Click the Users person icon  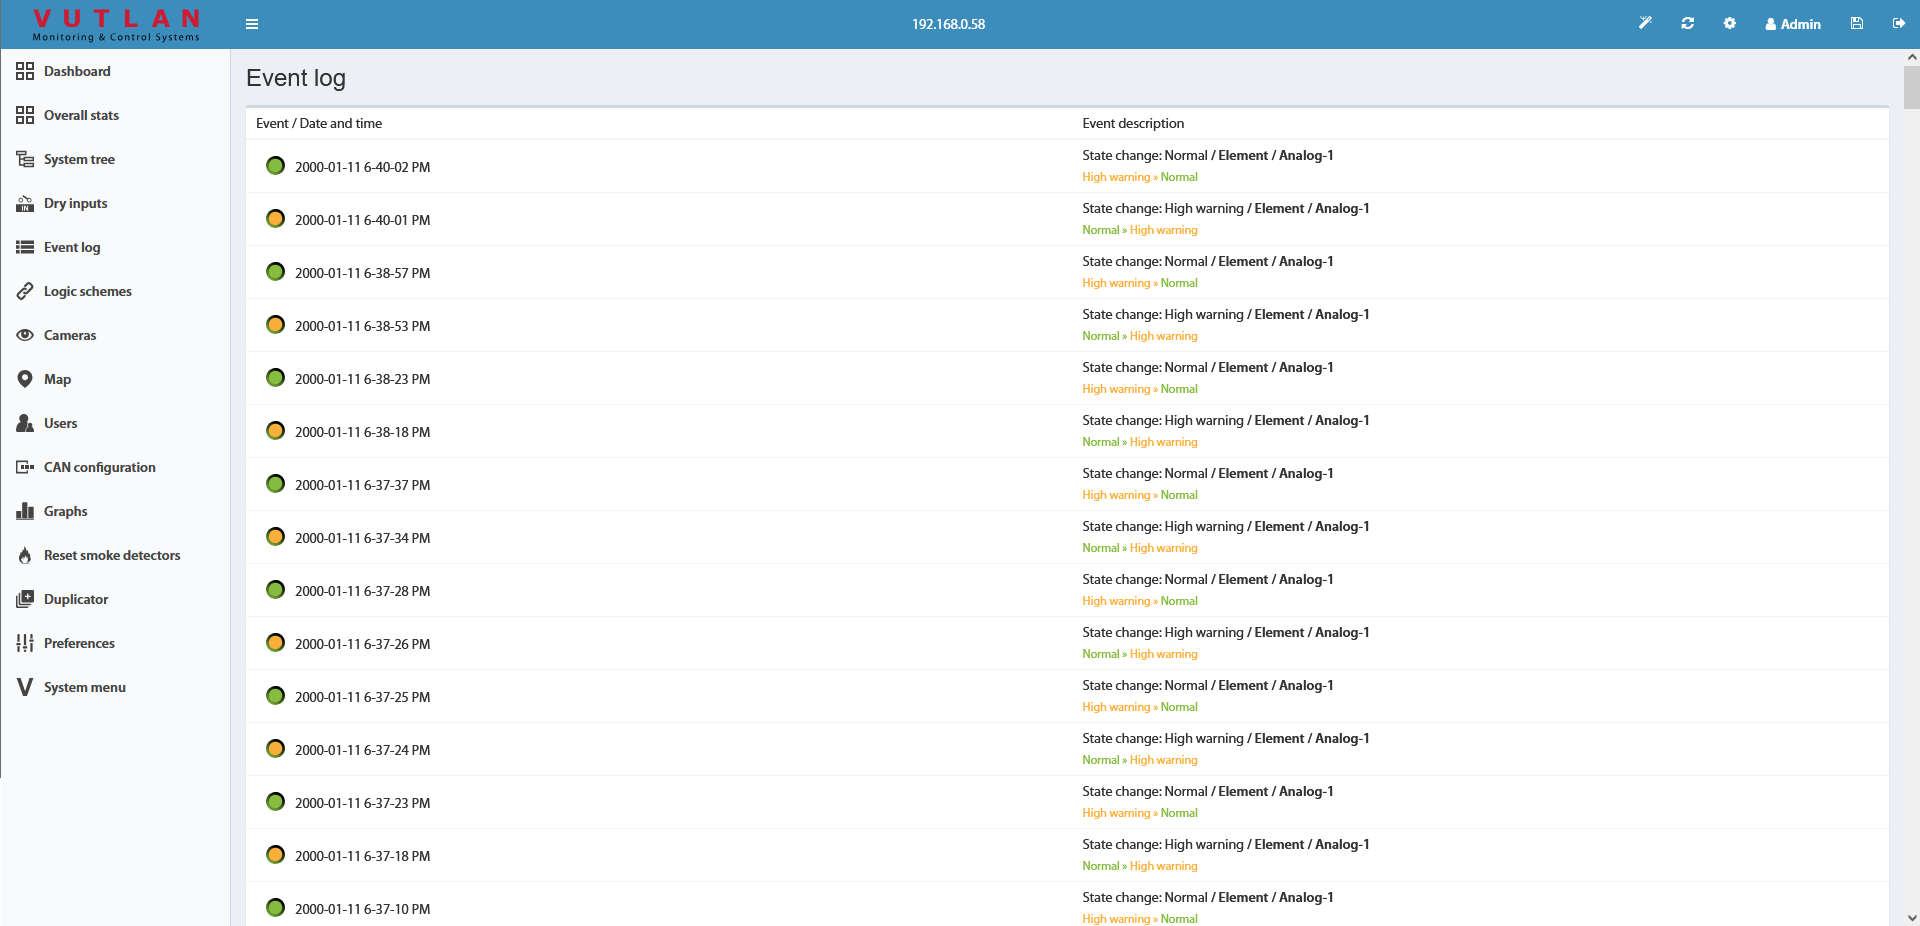25,423
